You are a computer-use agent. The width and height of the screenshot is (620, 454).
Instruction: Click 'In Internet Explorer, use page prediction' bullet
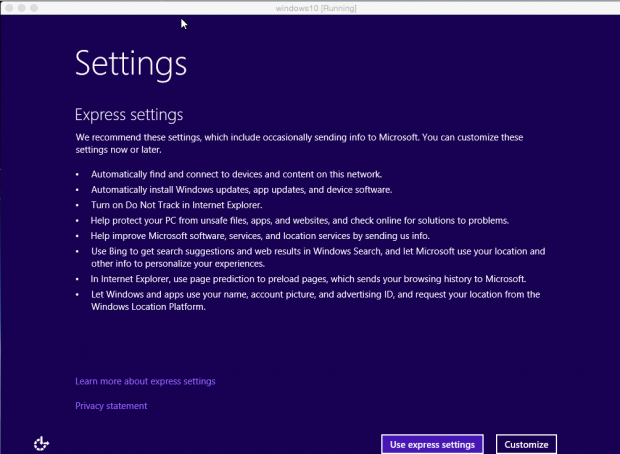pos(308,279)
